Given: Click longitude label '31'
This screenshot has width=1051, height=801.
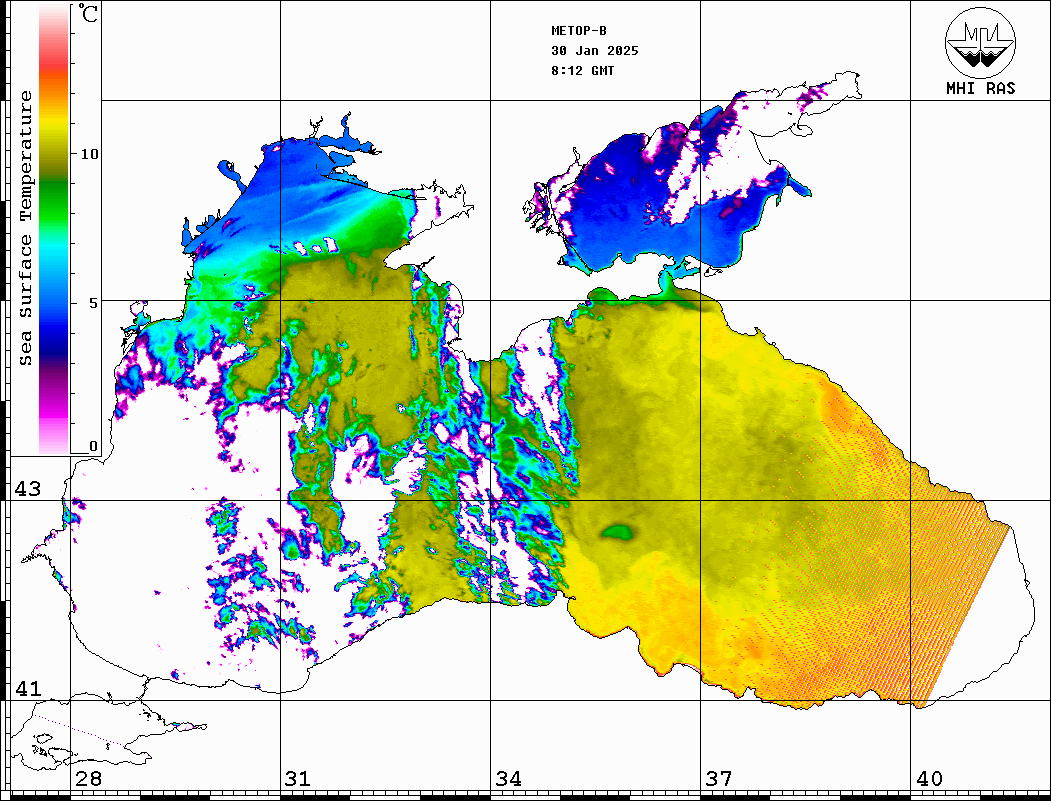Looking at the screenshot, I should coord(298,779).
